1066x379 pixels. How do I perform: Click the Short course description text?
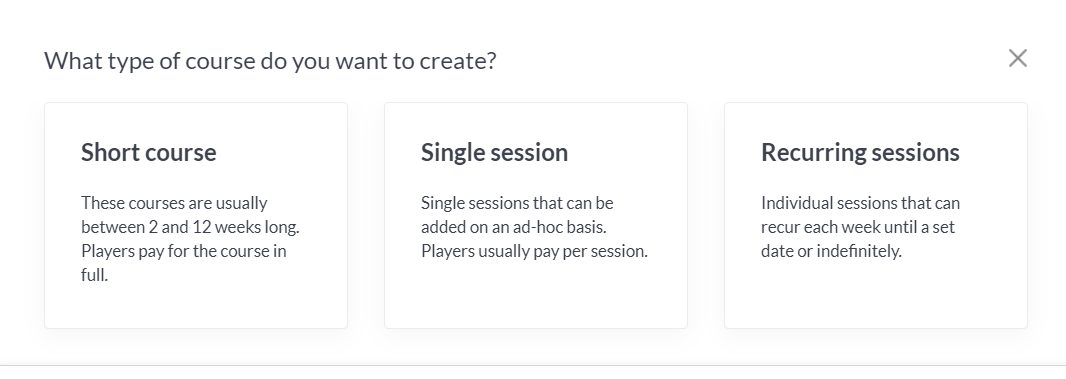coord(190,239)
